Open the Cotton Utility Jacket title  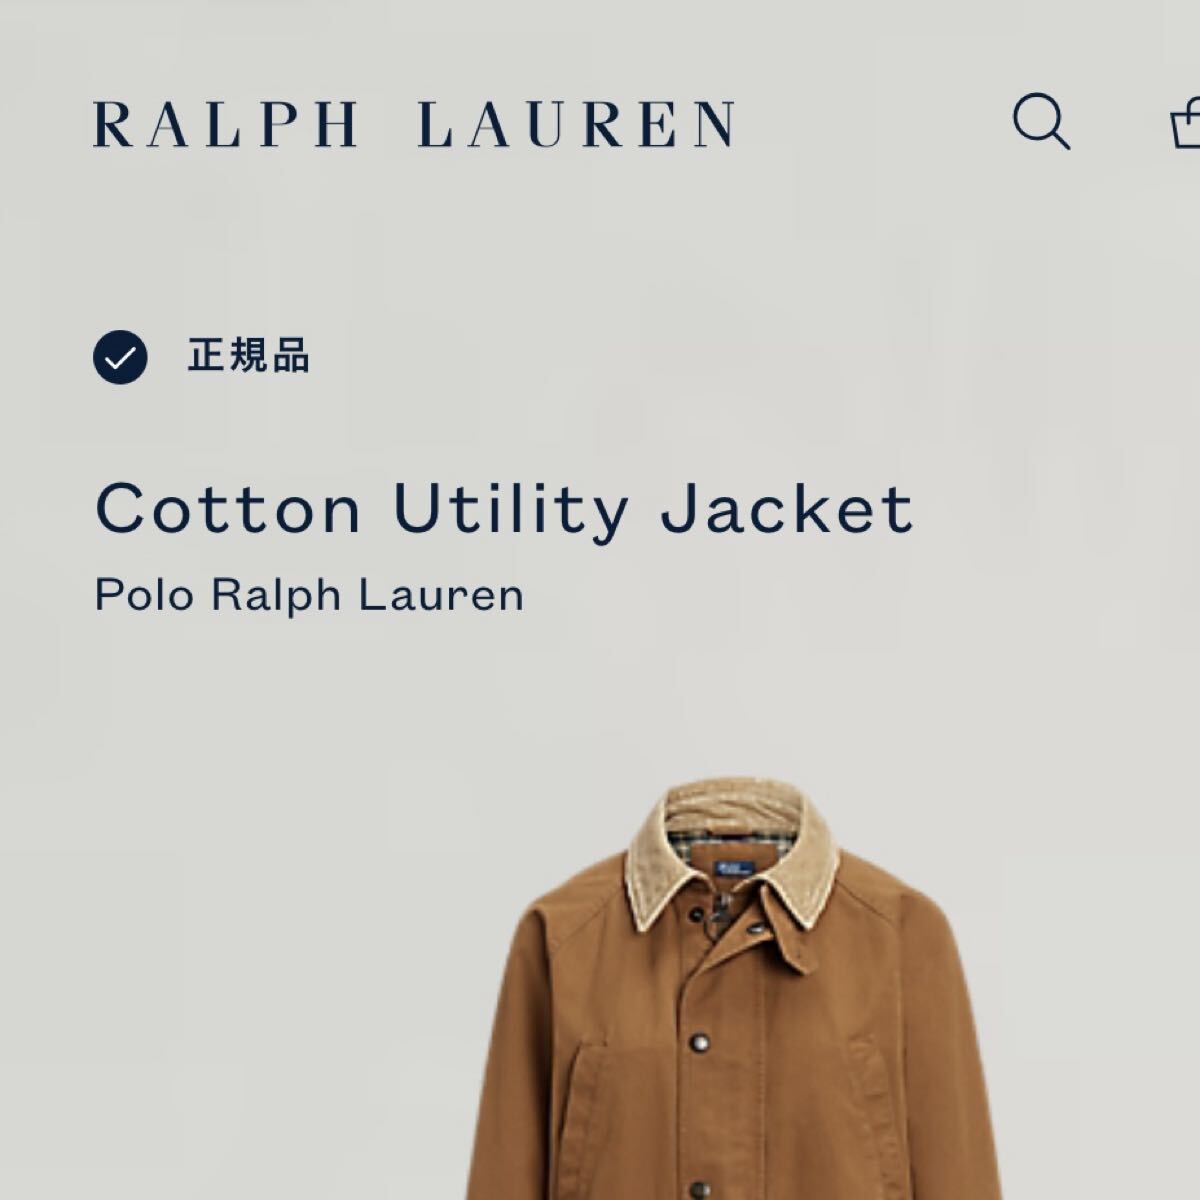point(504,508)
